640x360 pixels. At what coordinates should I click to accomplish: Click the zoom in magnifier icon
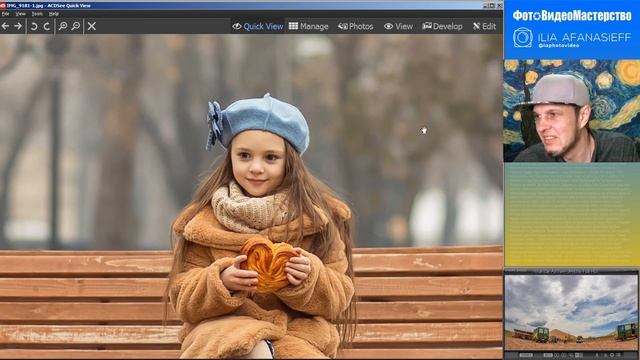(63, 26)
